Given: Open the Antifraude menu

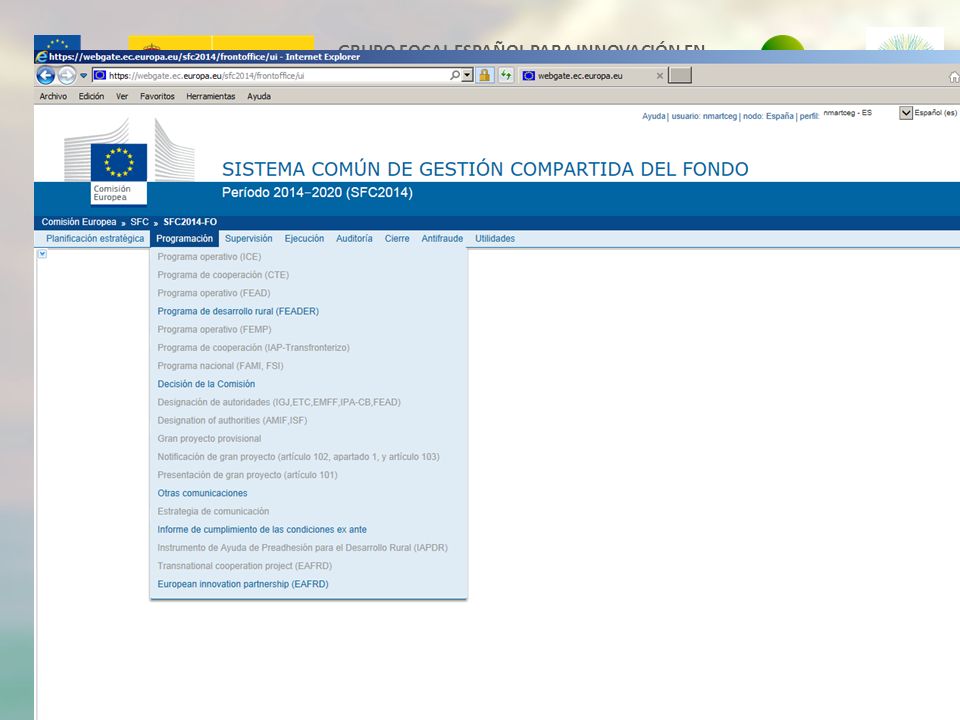Looking at the screenshot, I should point(442,238).
